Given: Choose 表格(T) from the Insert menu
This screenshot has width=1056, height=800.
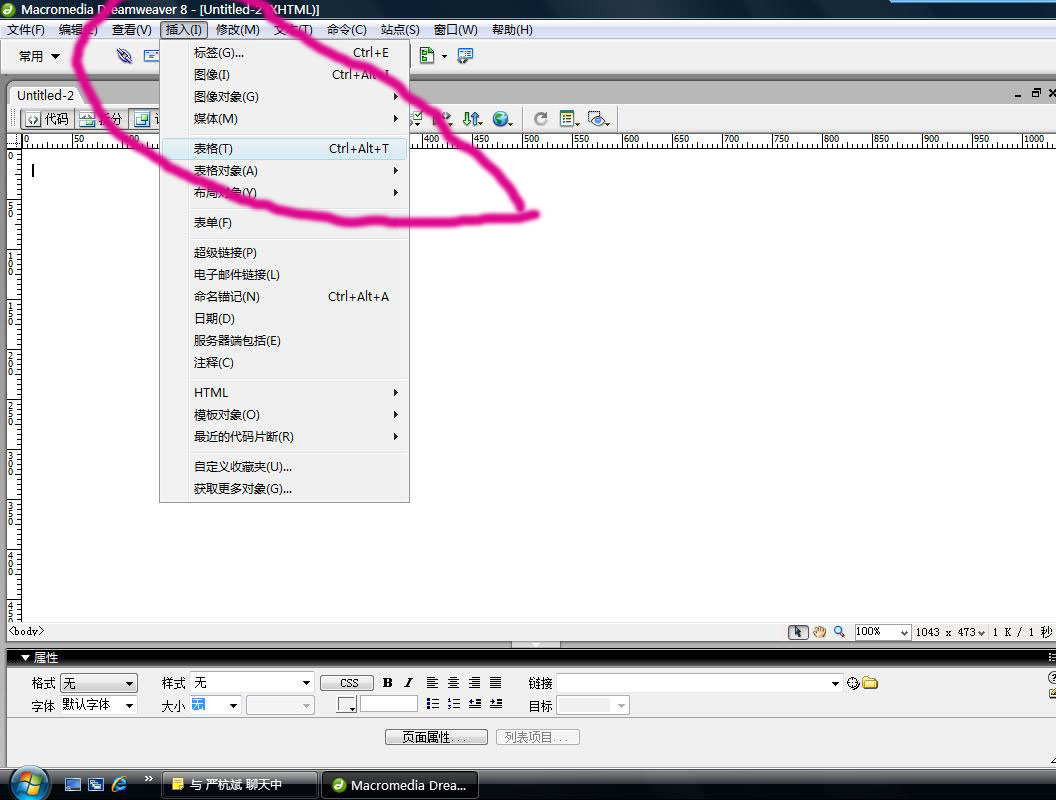Looking at the screenshot, I should click(x=284, y=148).
